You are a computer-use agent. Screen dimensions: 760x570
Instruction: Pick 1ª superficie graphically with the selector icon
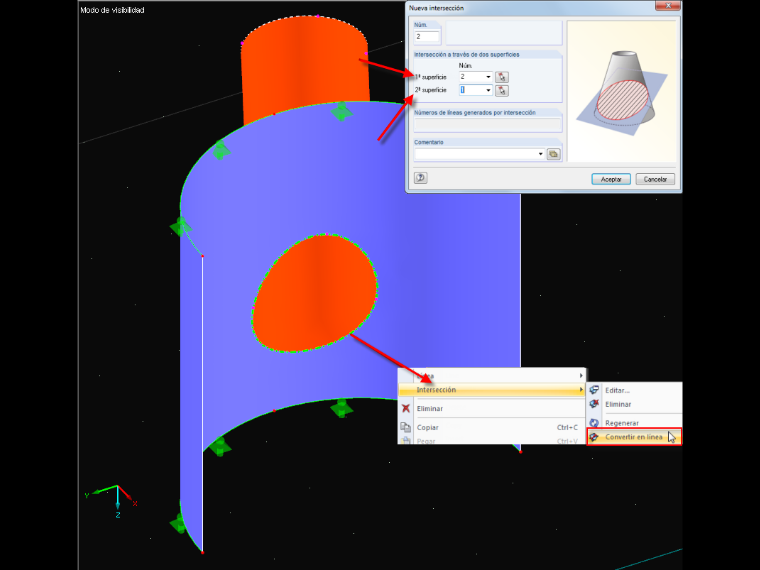[502, 77]
